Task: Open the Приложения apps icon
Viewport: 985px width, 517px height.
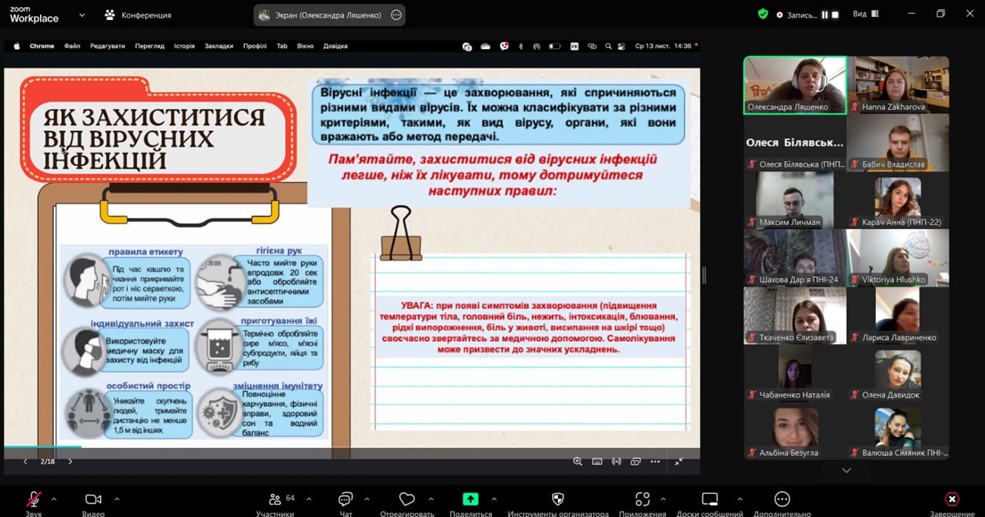Action: (x=642, y=499)
